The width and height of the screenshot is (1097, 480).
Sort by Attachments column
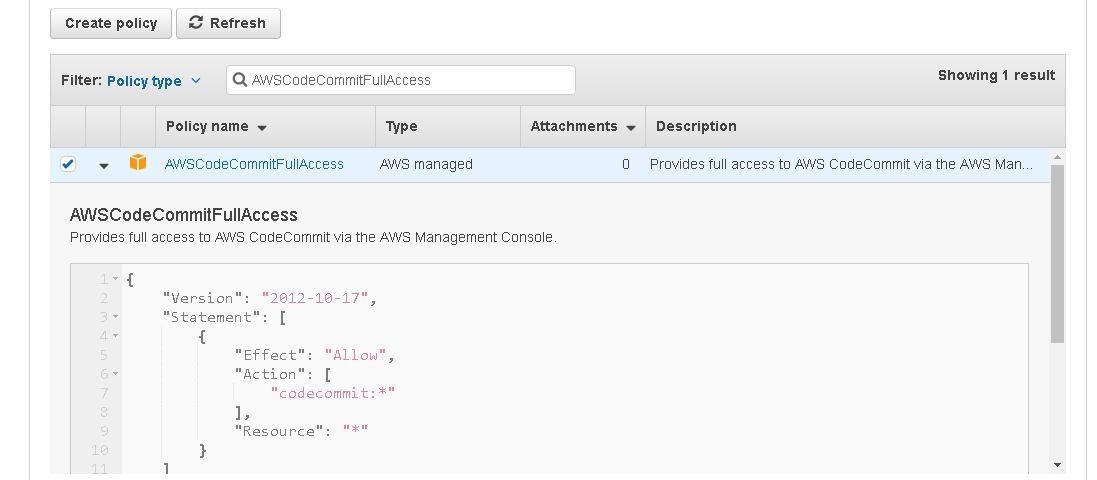pos(583,127)
